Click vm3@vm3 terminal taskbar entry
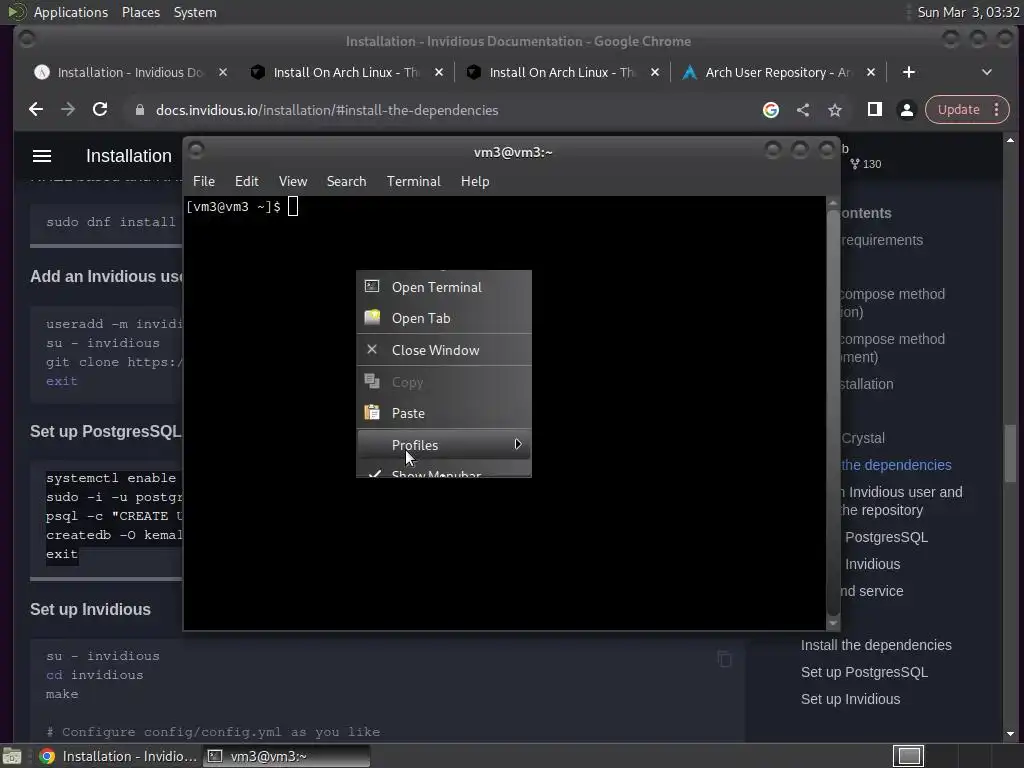Image resolution: width=1024 pixels, height=768 pixels. (x=287, y=756)
